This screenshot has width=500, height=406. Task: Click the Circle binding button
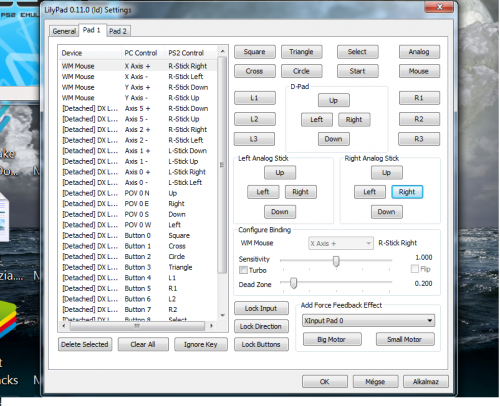click(x=301, y=71)
